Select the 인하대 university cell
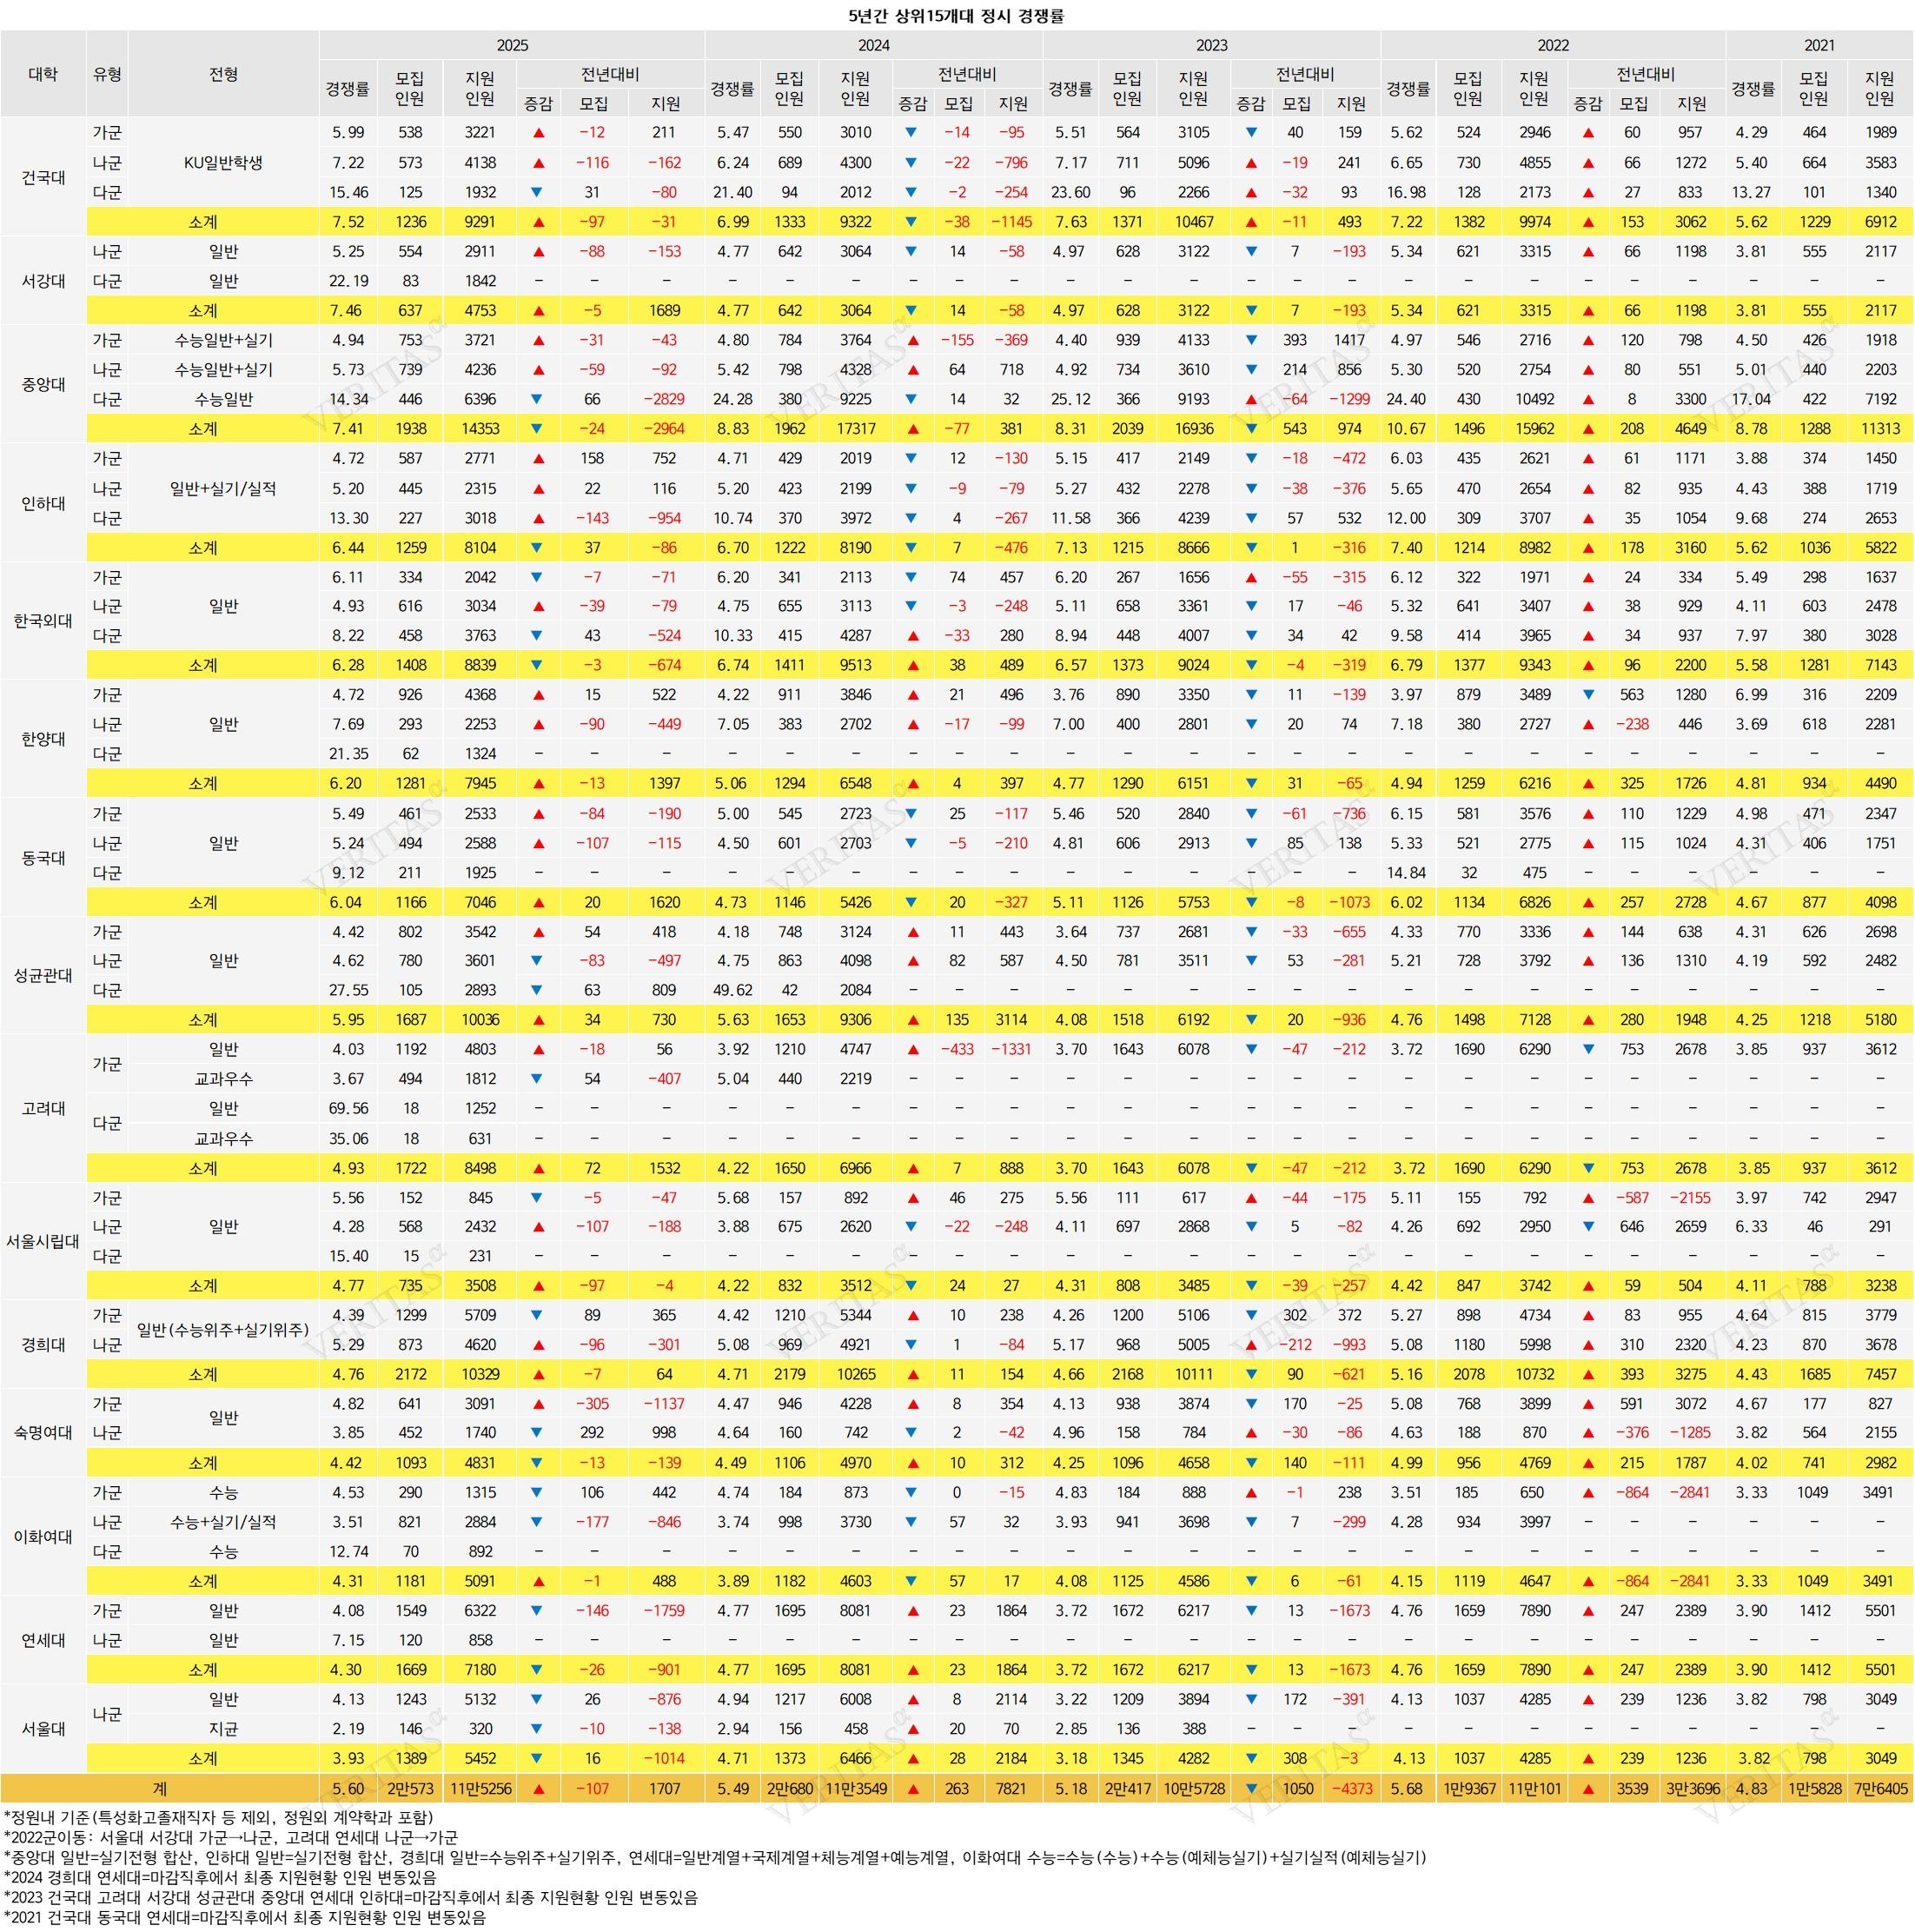The width and height of the screenshot is (1915, 1932). point(43,503)
